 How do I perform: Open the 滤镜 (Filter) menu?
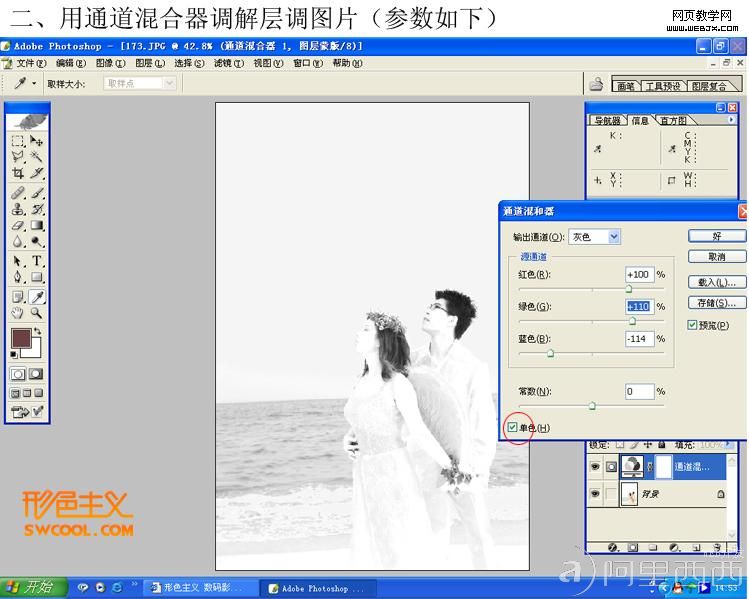(226, 63)
